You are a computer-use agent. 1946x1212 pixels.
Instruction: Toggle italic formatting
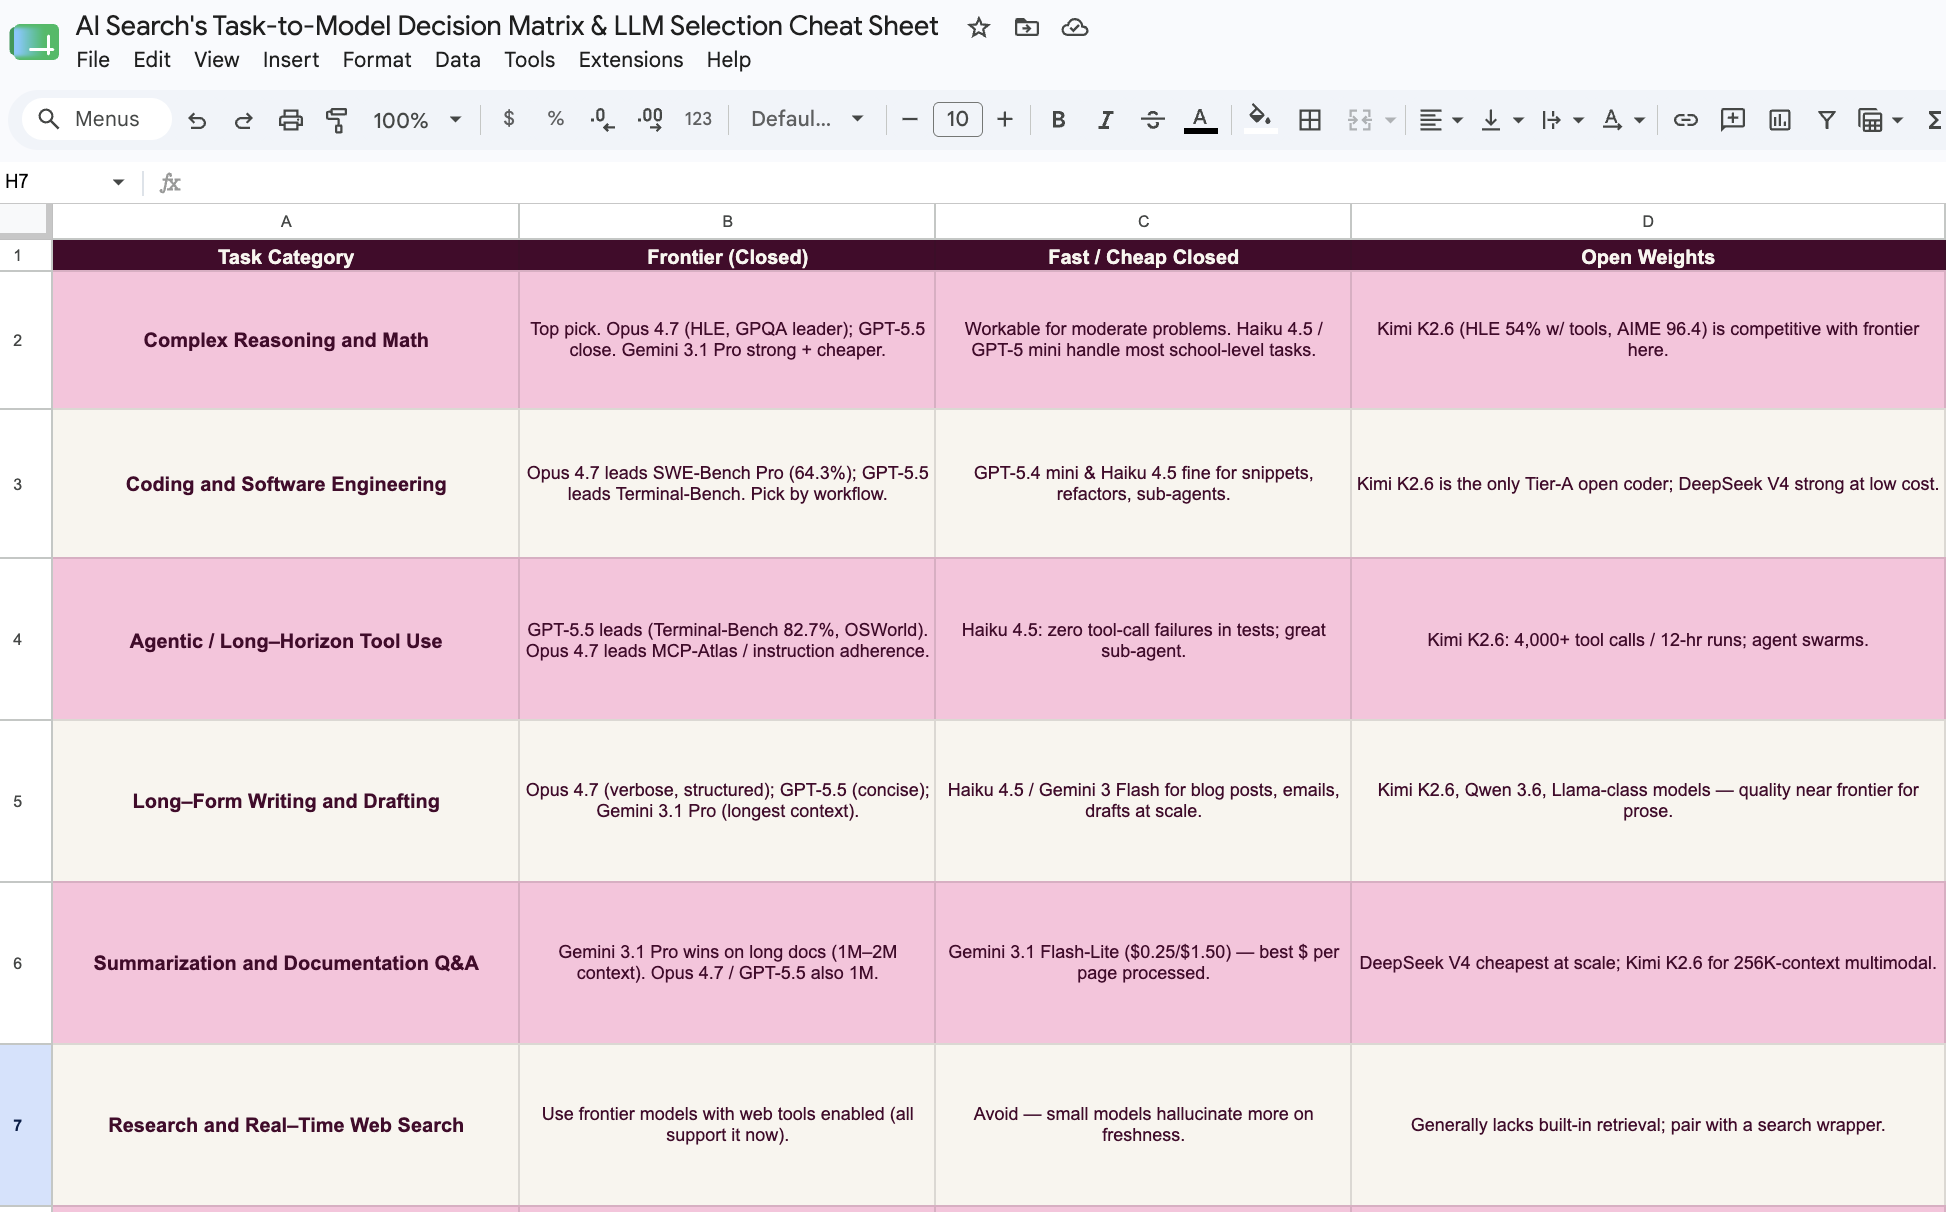(1105, 120)
